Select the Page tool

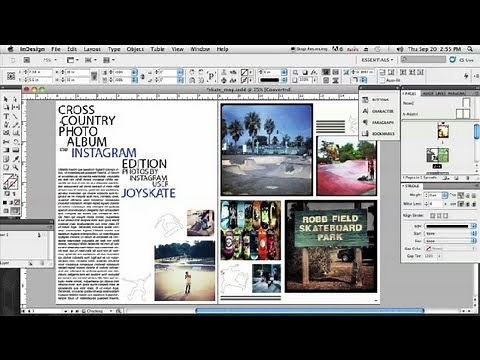(6, 107)
